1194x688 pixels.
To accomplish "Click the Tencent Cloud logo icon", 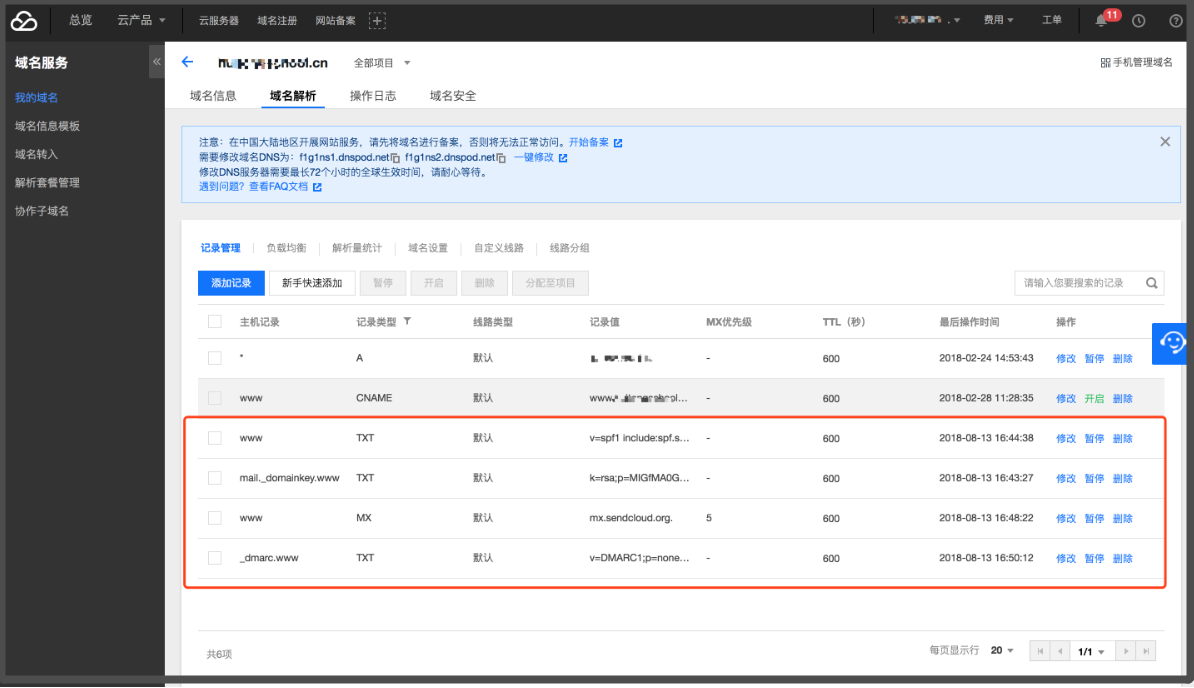I will (24, 21).
